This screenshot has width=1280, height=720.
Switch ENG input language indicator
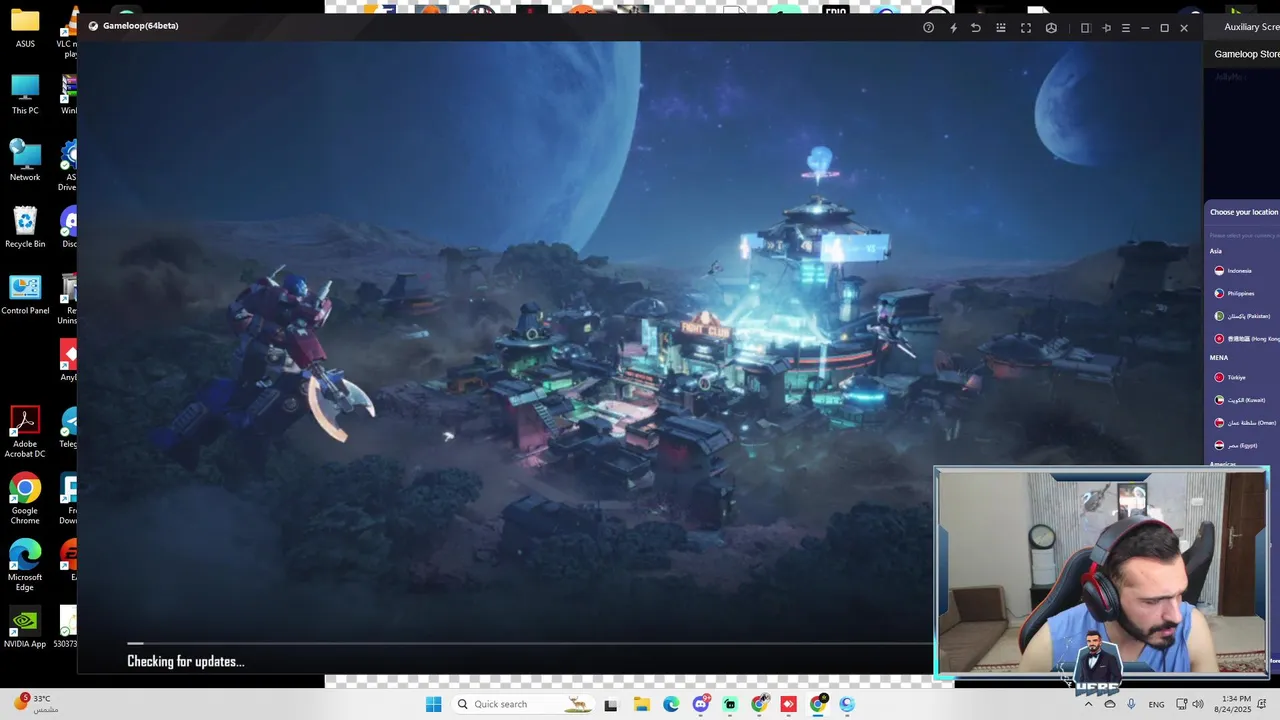point(1156,705)
